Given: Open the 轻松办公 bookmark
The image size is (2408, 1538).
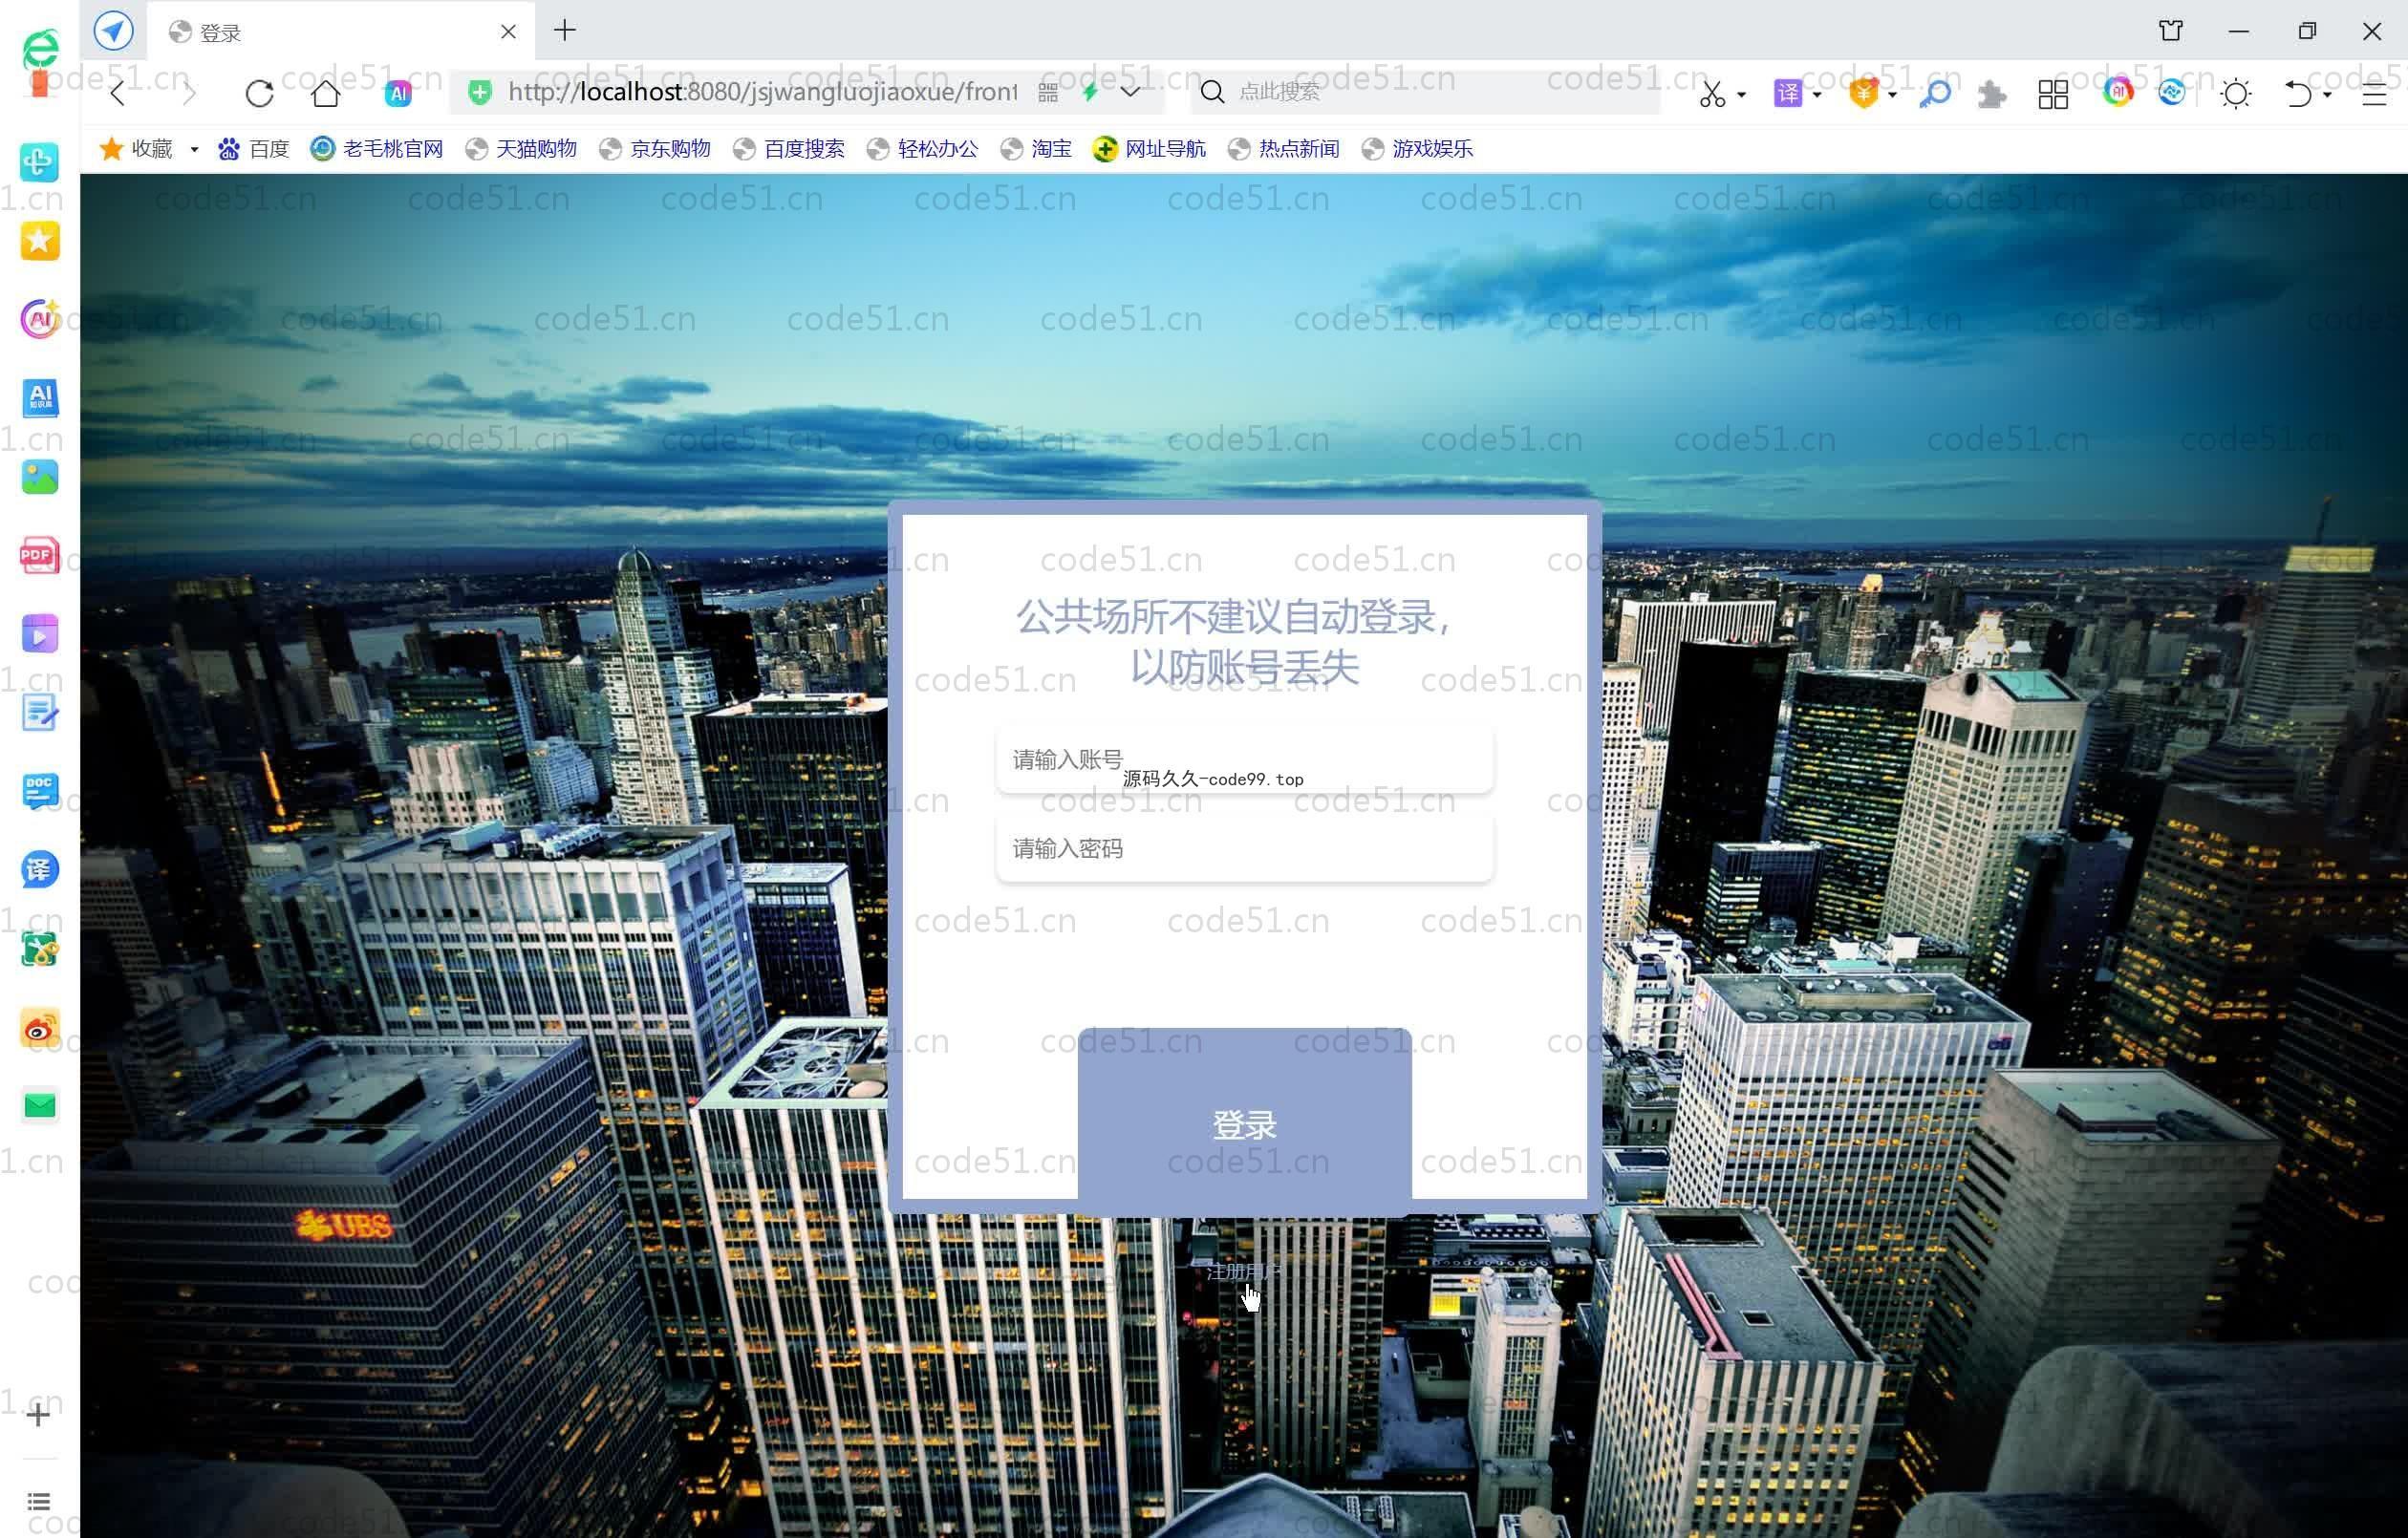Looking at the screenshot, I should pos(923,149).
